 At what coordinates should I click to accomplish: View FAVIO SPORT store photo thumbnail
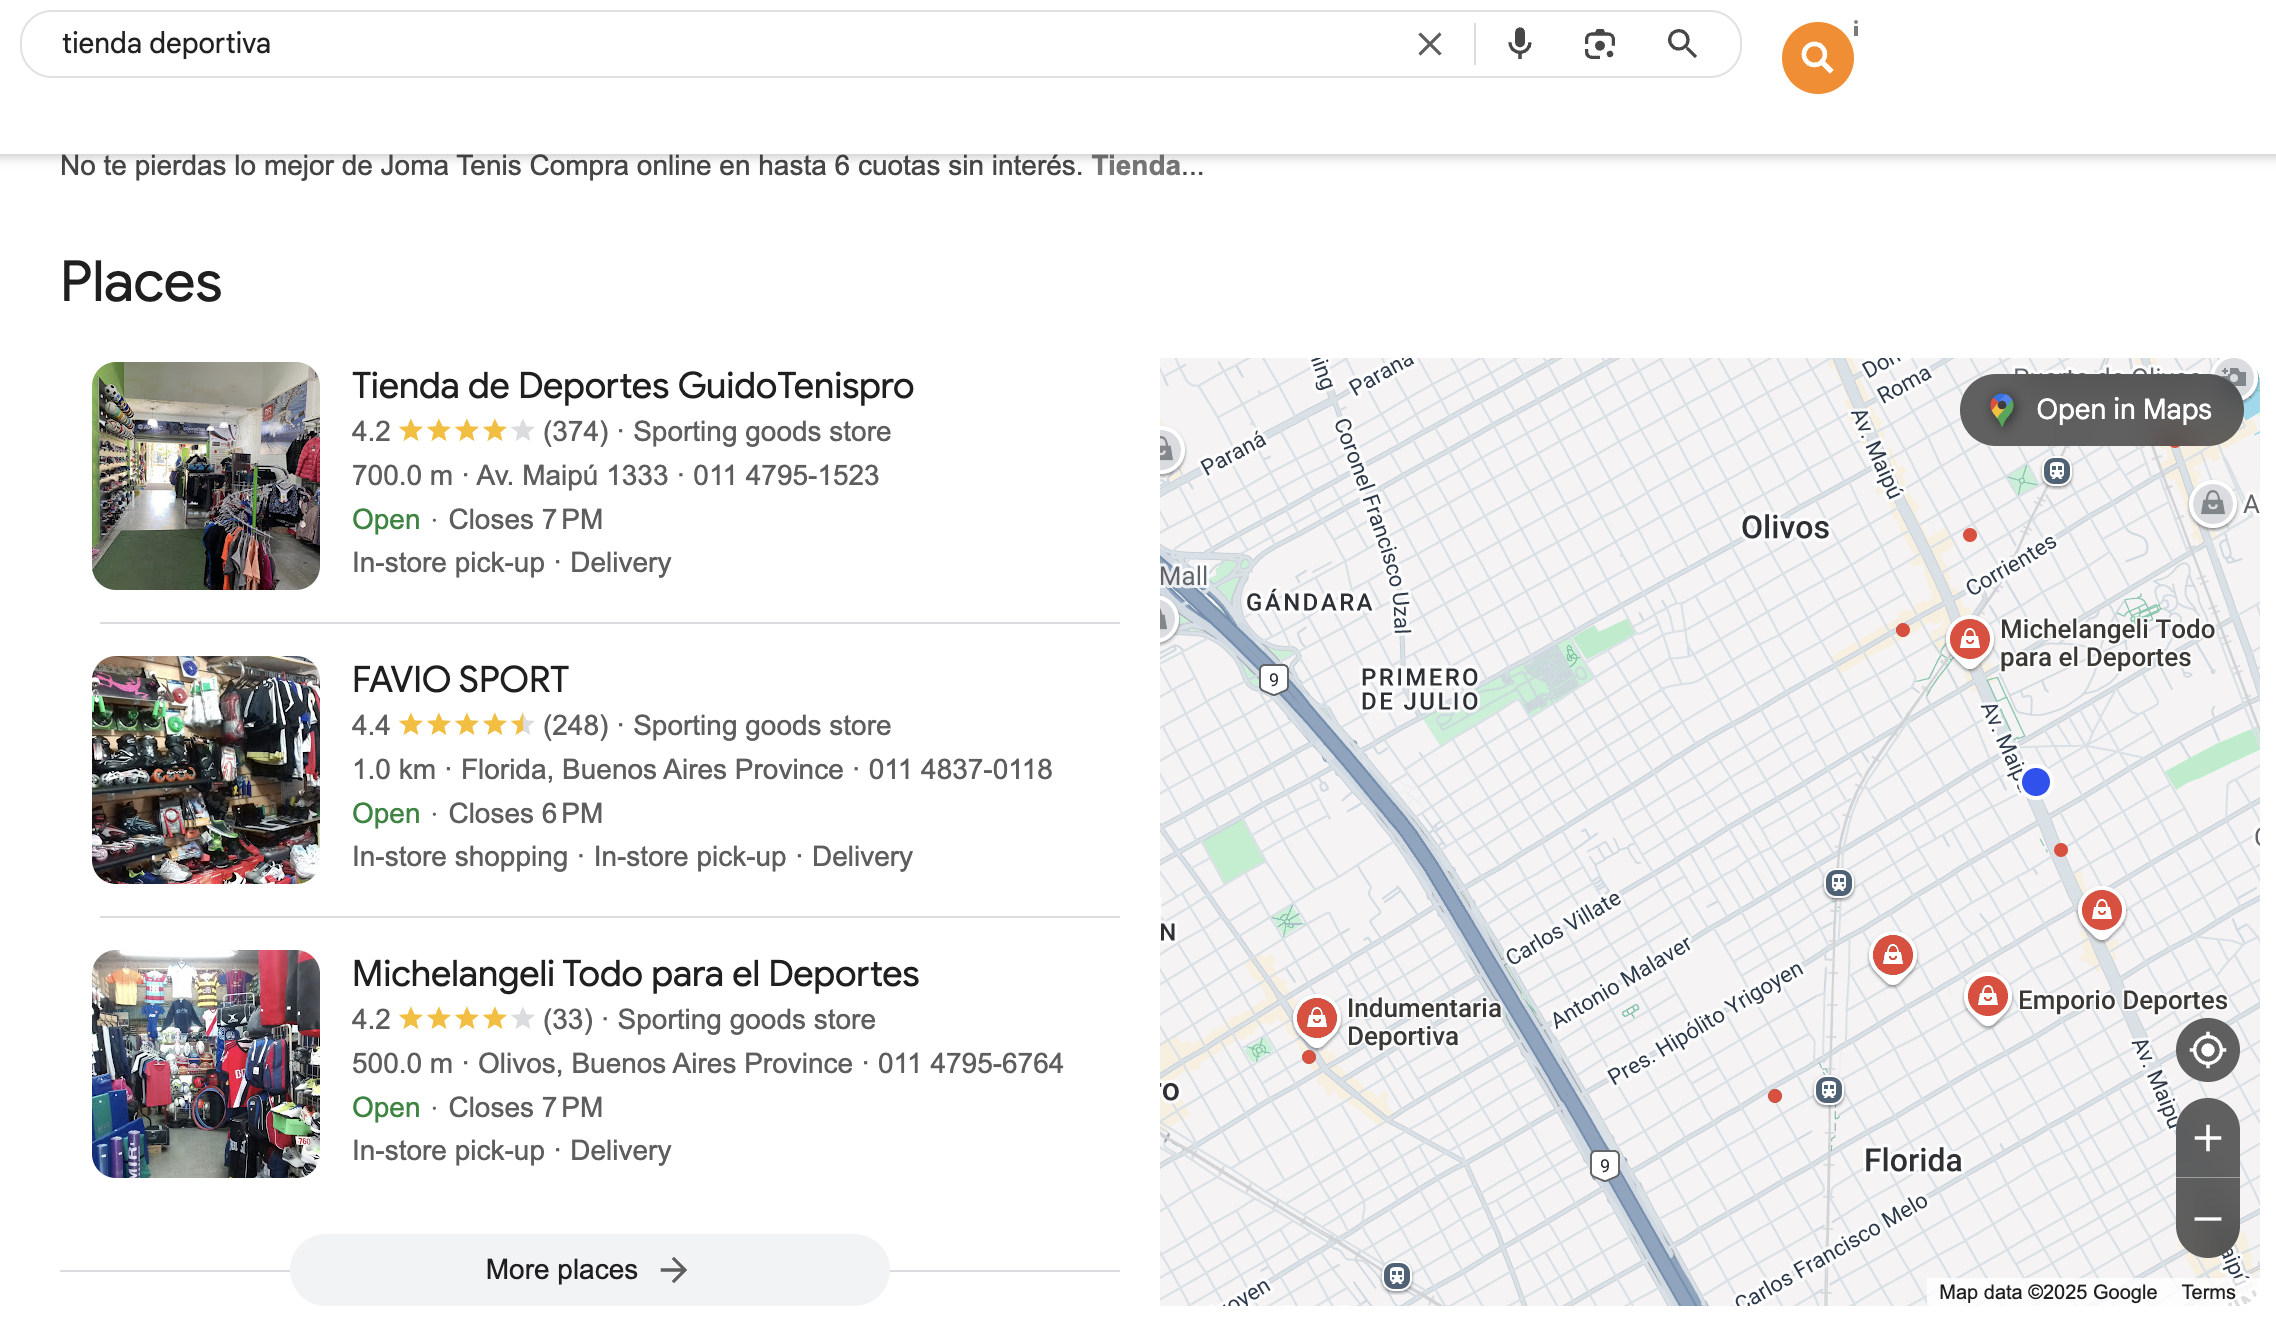[206, 770]
